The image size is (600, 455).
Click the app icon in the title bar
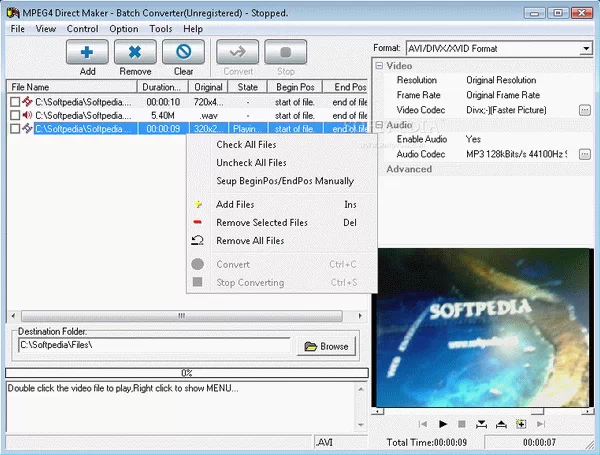13,13
